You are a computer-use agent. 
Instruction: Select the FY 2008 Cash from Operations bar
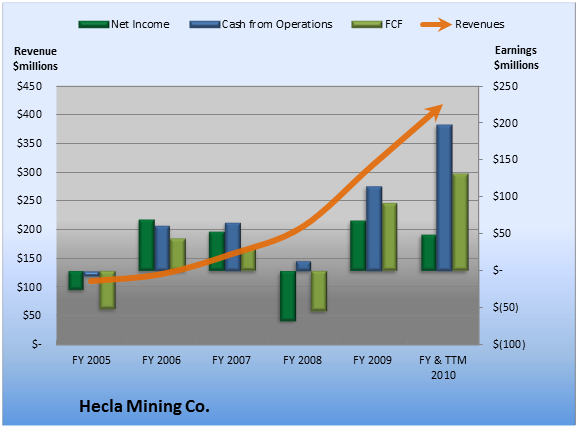click(x=303, y=266)
